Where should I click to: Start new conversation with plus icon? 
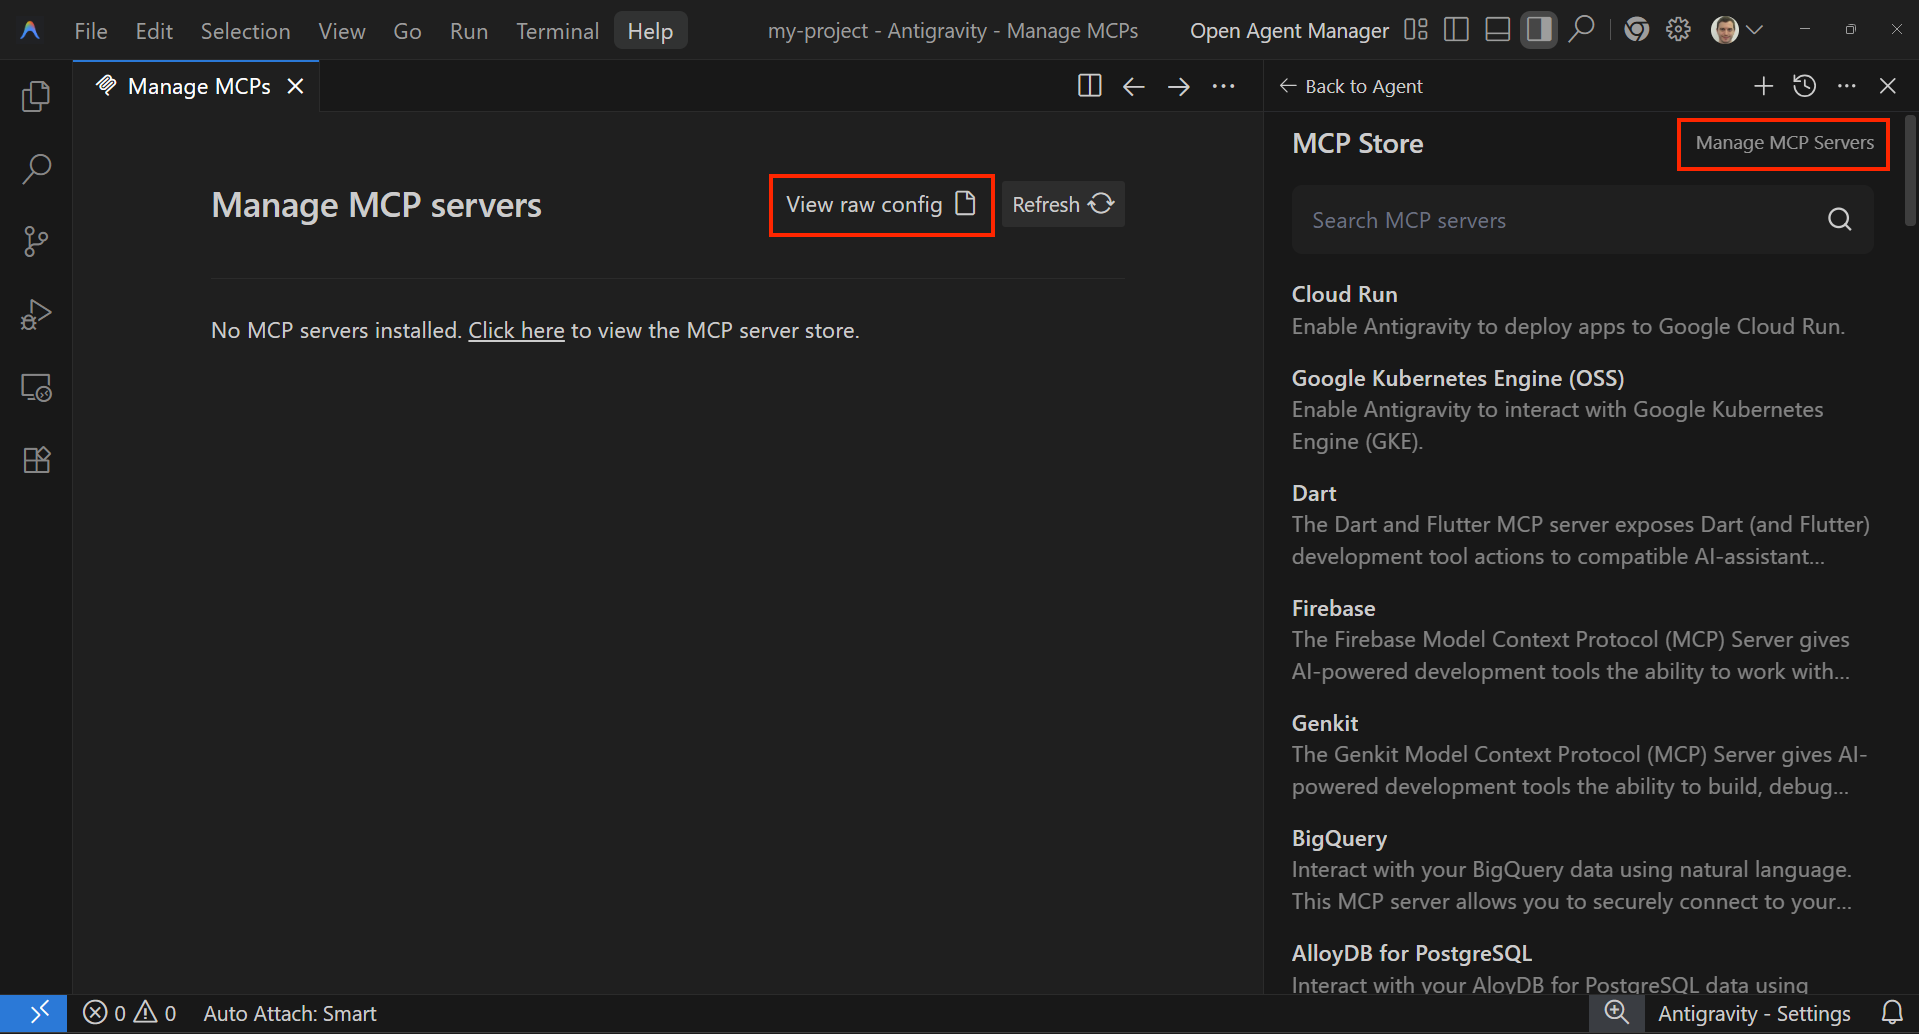pyautogui.click(x=1763, y=86)
